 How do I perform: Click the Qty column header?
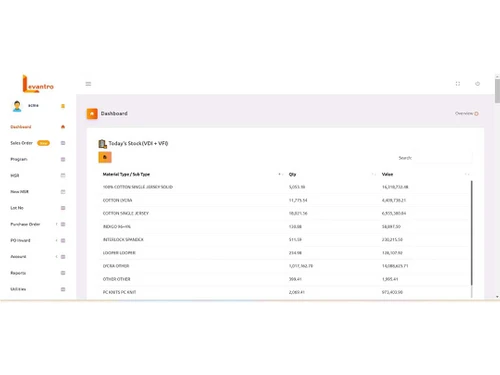[x=292, y=174]
